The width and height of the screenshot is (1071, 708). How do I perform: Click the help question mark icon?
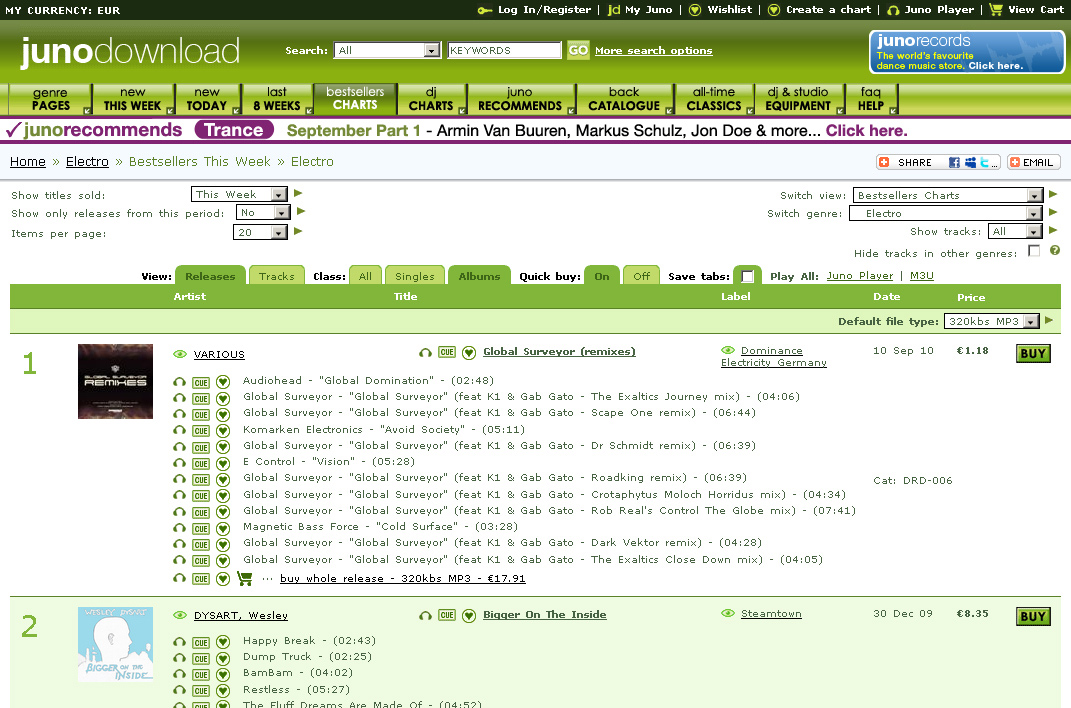(x=1055, y=251)
